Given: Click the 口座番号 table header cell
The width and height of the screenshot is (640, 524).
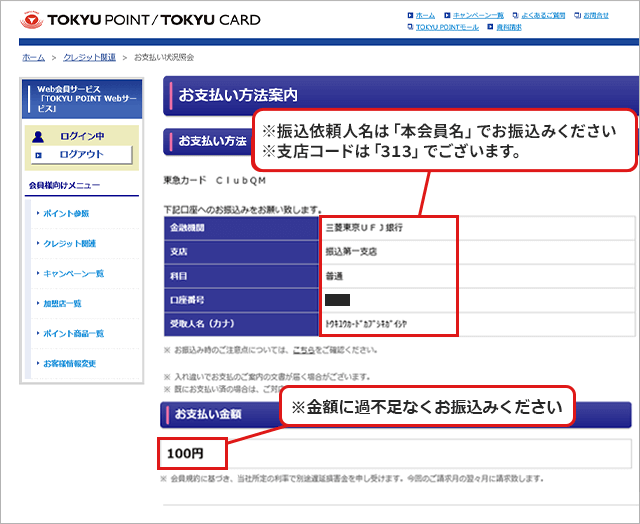Looking at the screenshot, I should pos(241,300).
